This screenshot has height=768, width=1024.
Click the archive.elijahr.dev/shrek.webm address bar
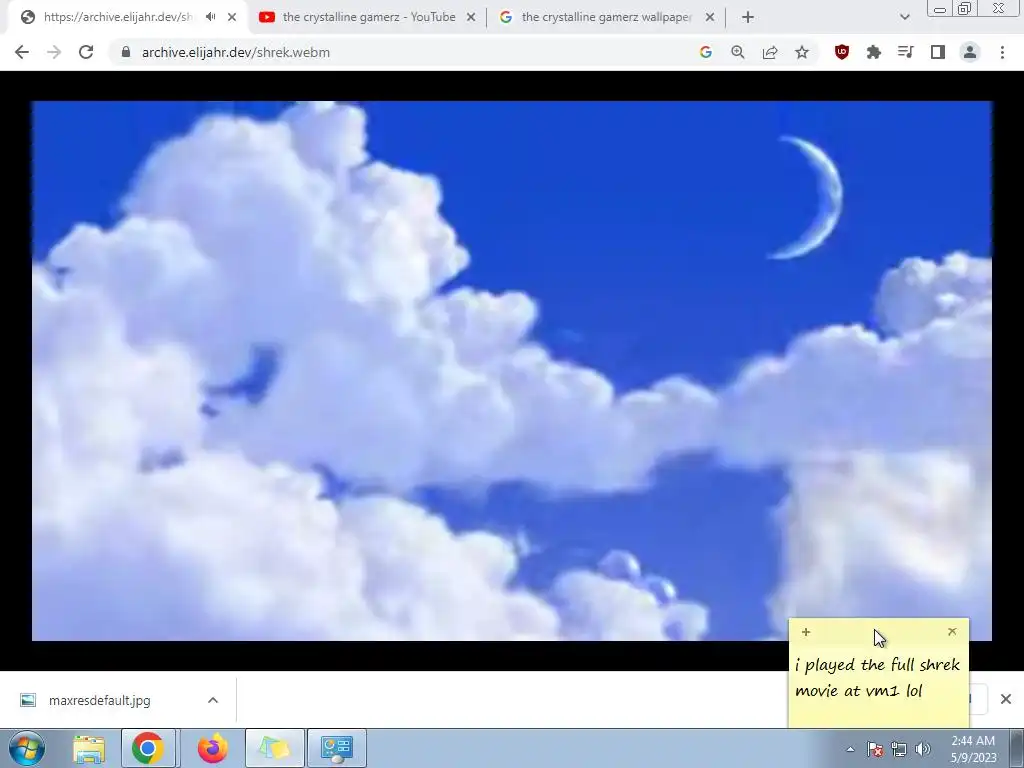point(405,52)
